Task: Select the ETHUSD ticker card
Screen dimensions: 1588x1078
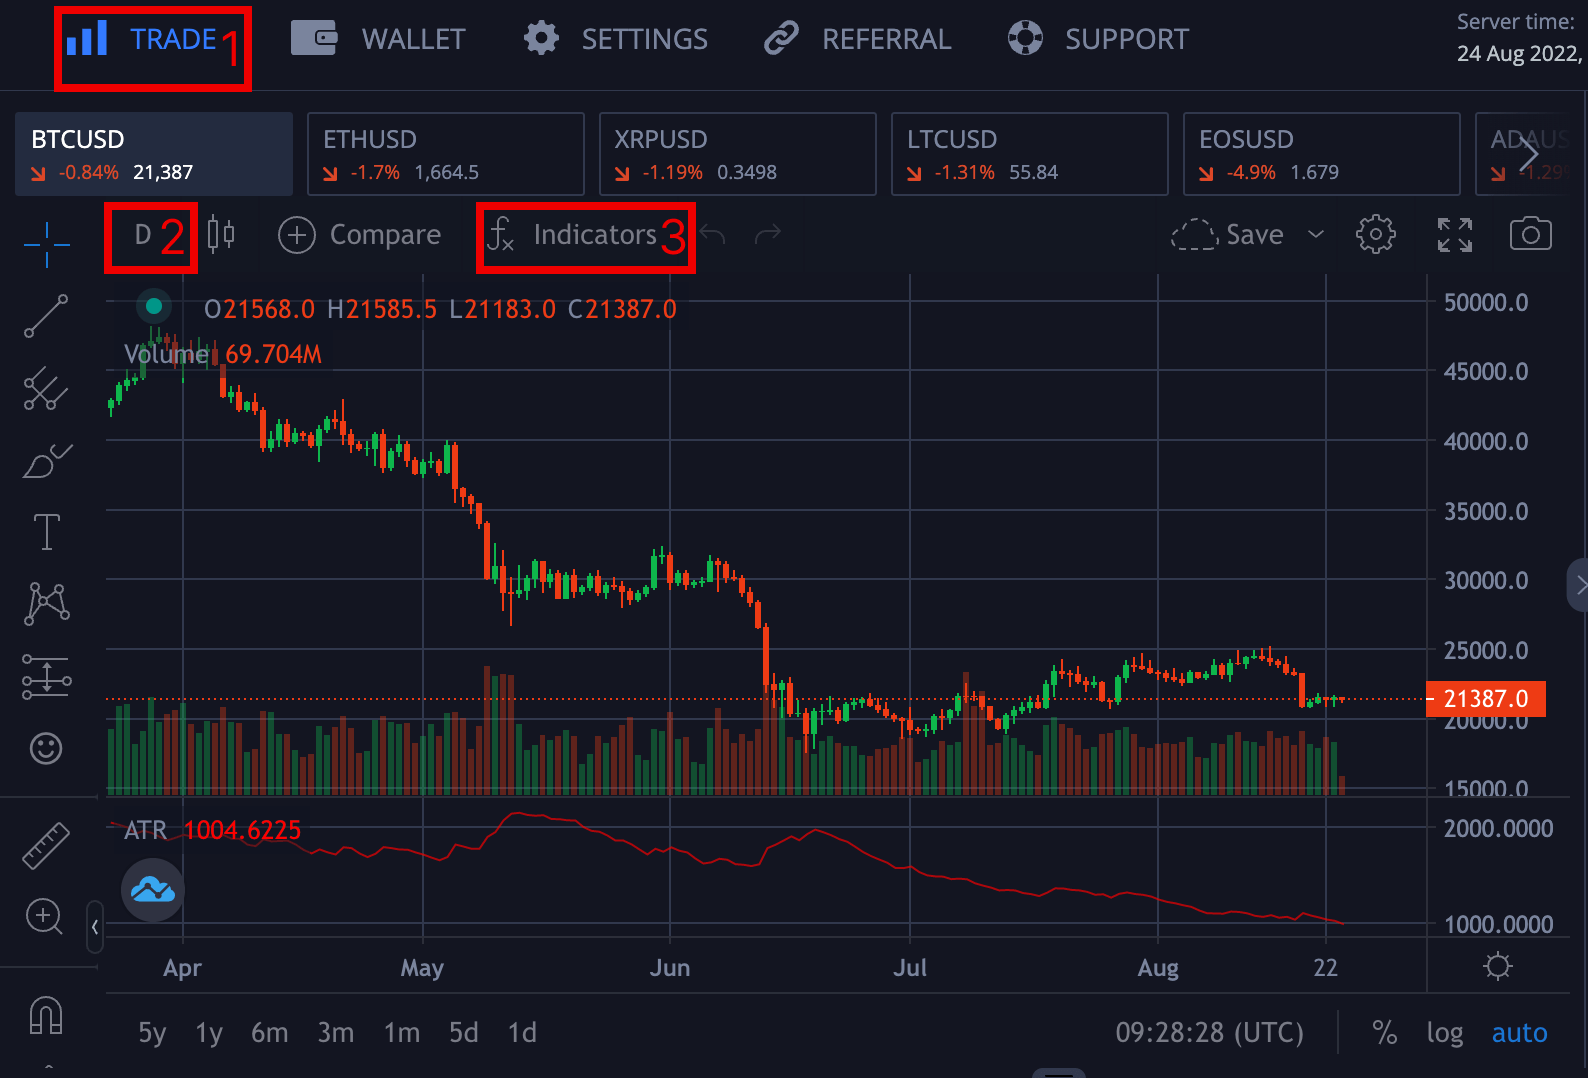Action: [x=445, y=154]
